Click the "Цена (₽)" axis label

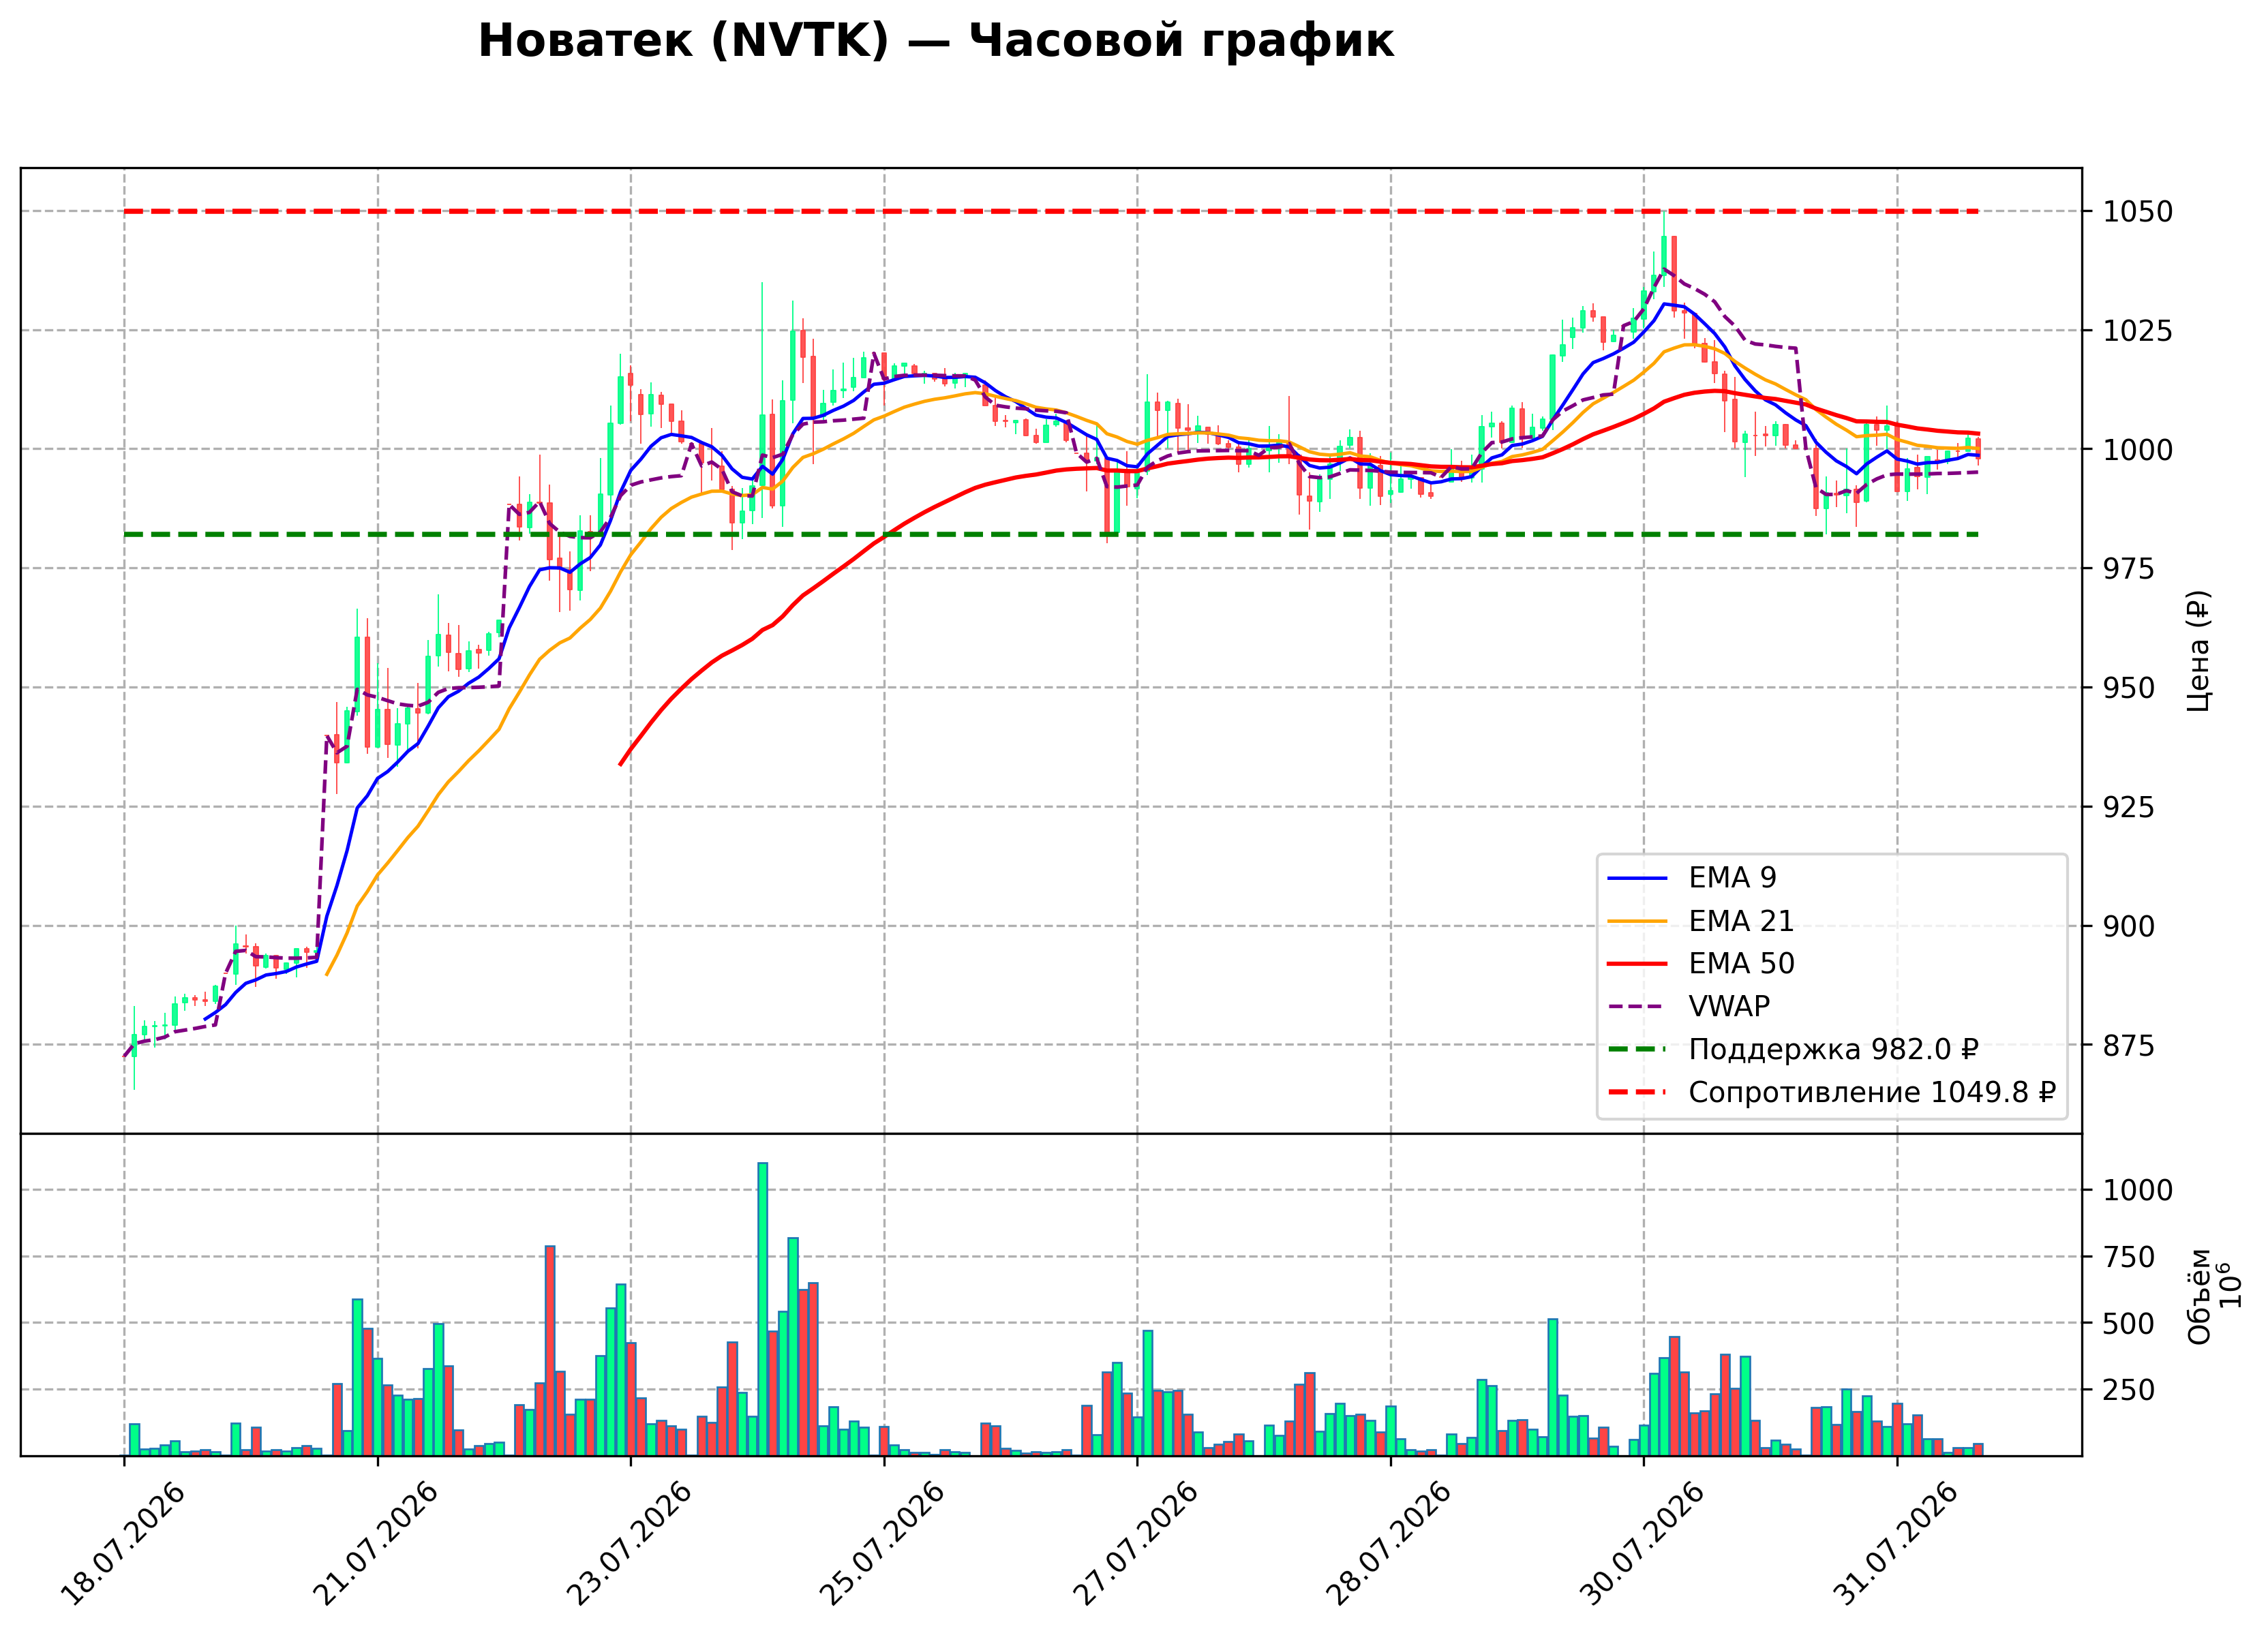pos(2198,651)
